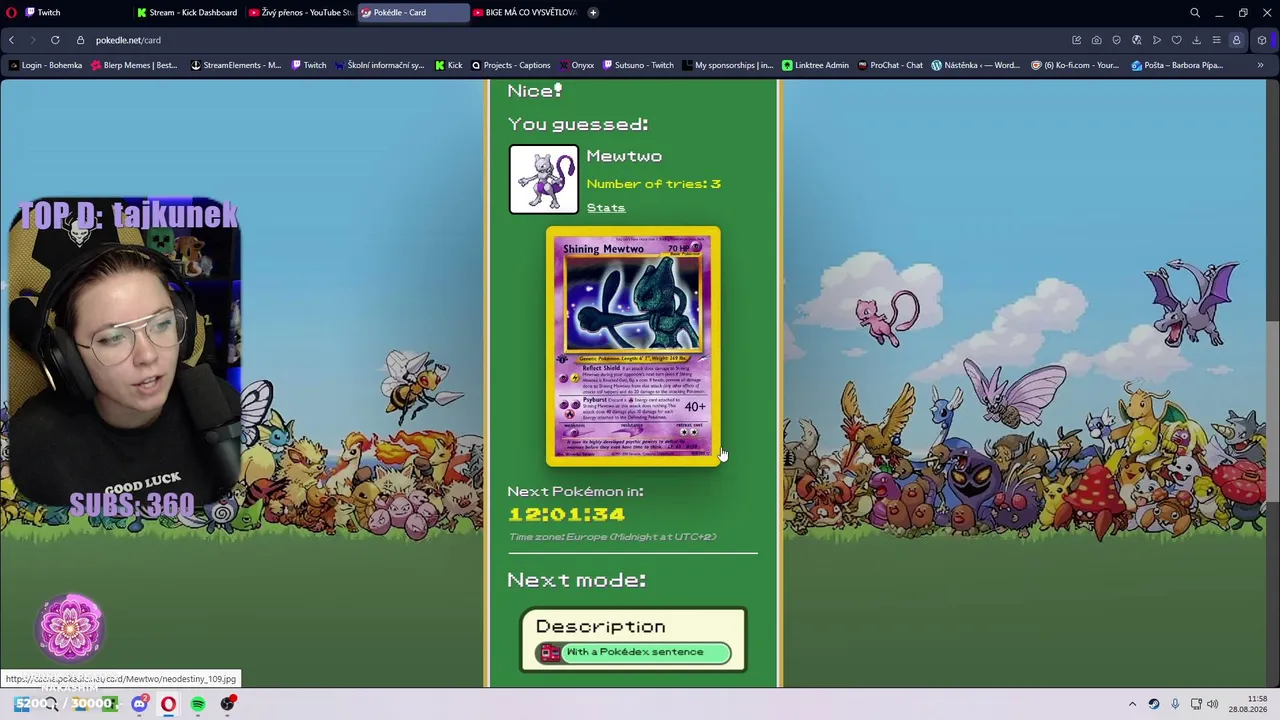Start the Description next mode button
1280x720 pixels.
point(633,640)
